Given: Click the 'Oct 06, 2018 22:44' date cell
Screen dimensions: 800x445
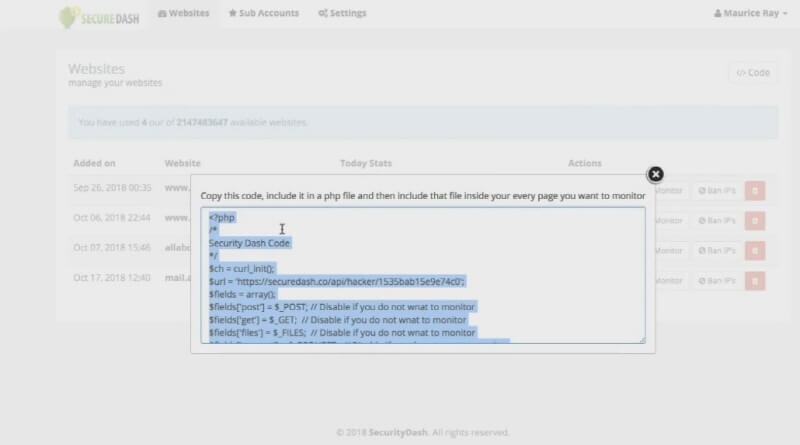Looking at the screenshot, I should click(x=112, y=218).
